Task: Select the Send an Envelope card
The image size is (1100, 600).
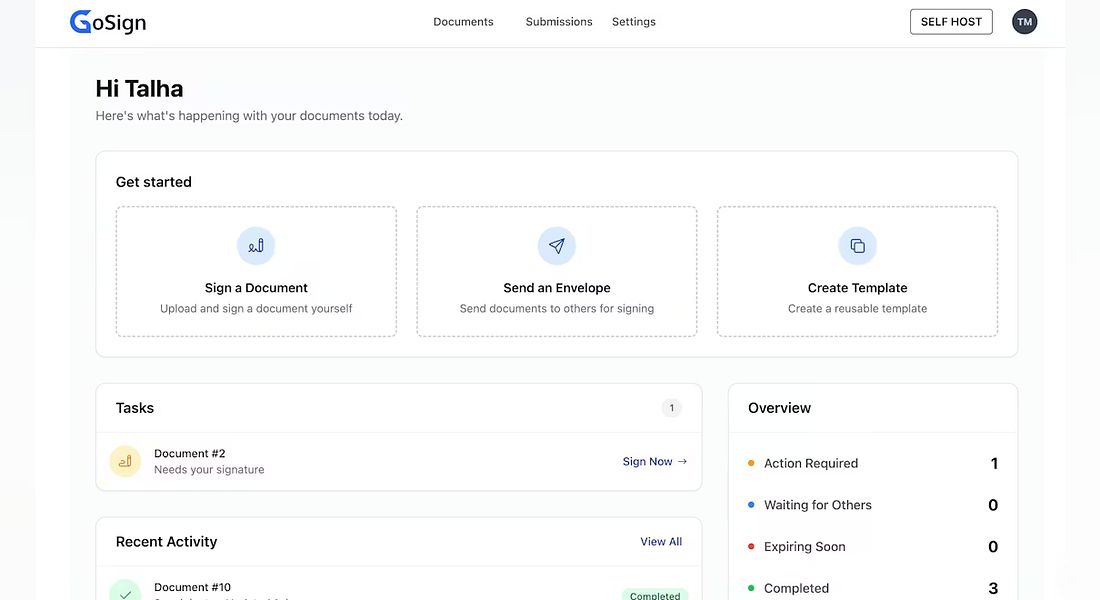Action: click(556, 272)
